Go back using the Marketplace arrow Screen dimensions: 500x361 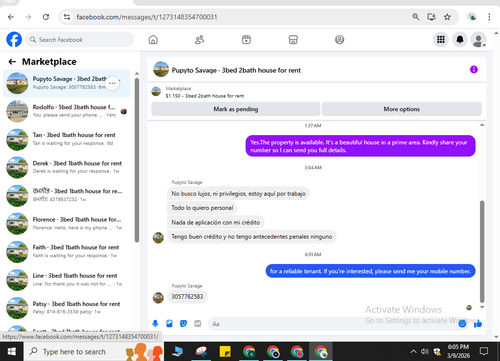(12, 62)
